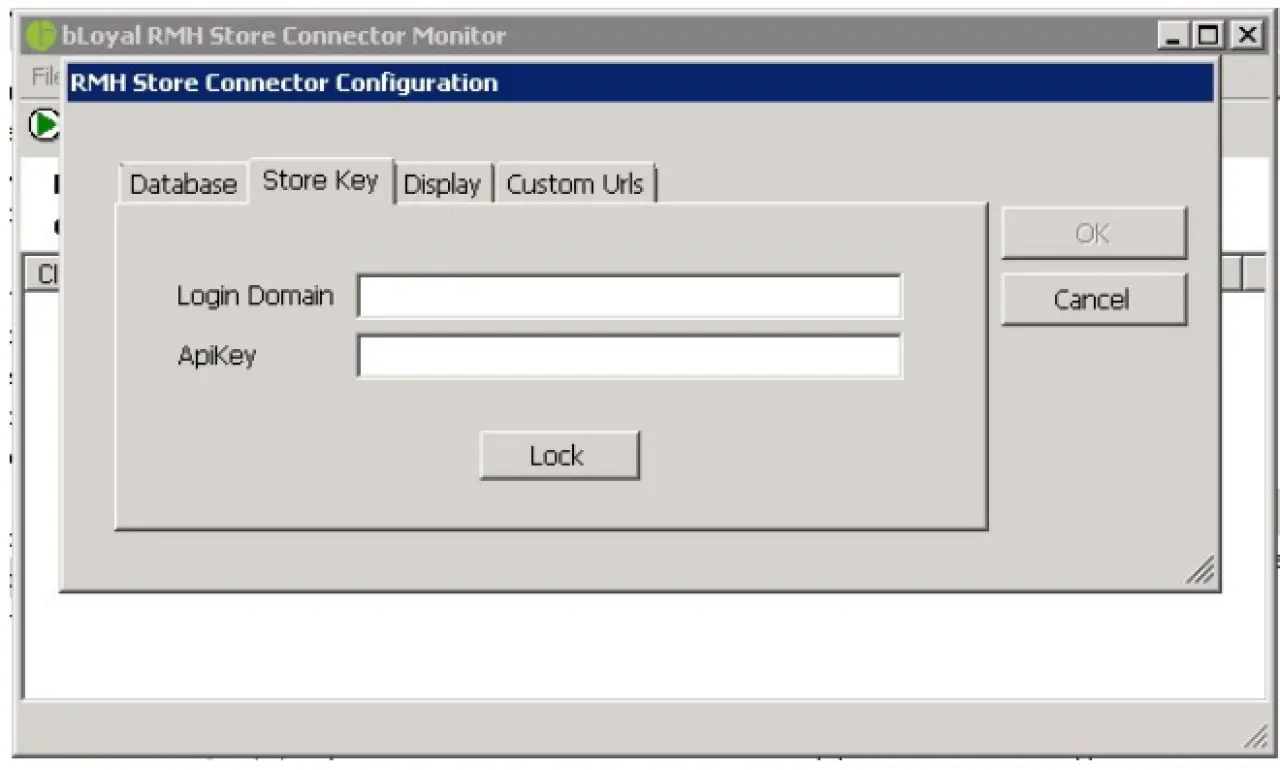Close the bLoyal Monitor window
Viewport: 1280px width, 770px height.
pyautogui.click(x=1246, y=36)
